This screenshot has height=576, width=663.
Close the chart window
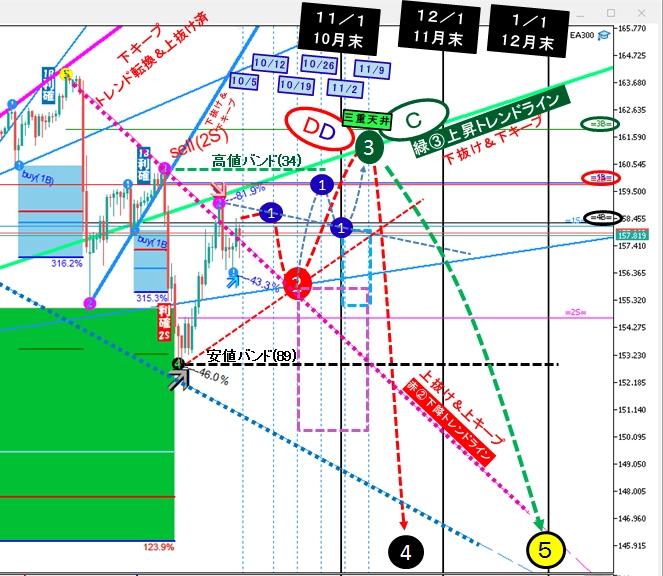pos(641,13)
